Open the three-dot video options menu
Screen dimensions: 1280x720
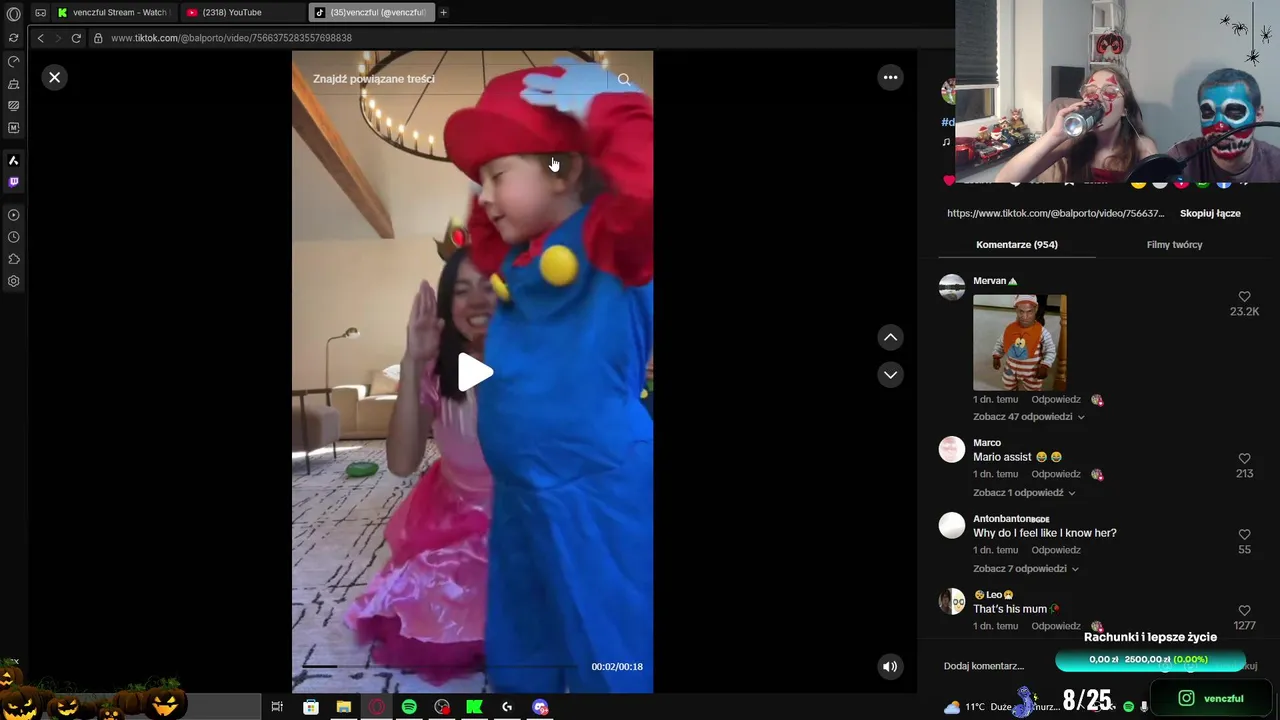pos(890,77)
